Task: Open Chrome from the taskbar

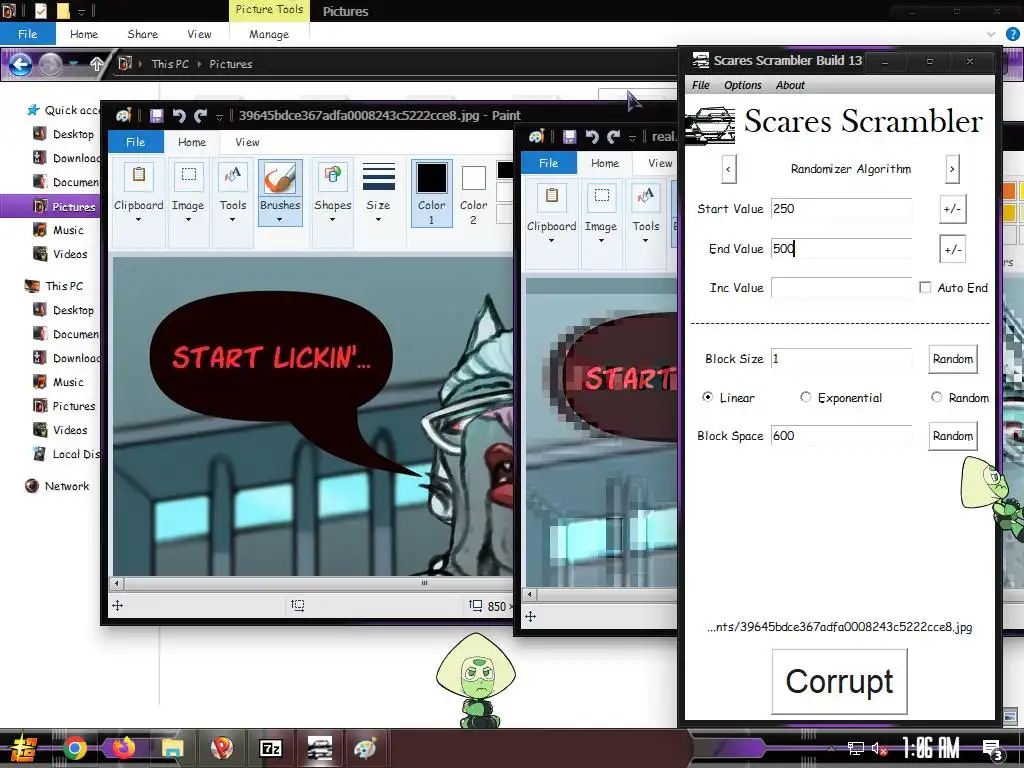Action: (x=75, y=748)
